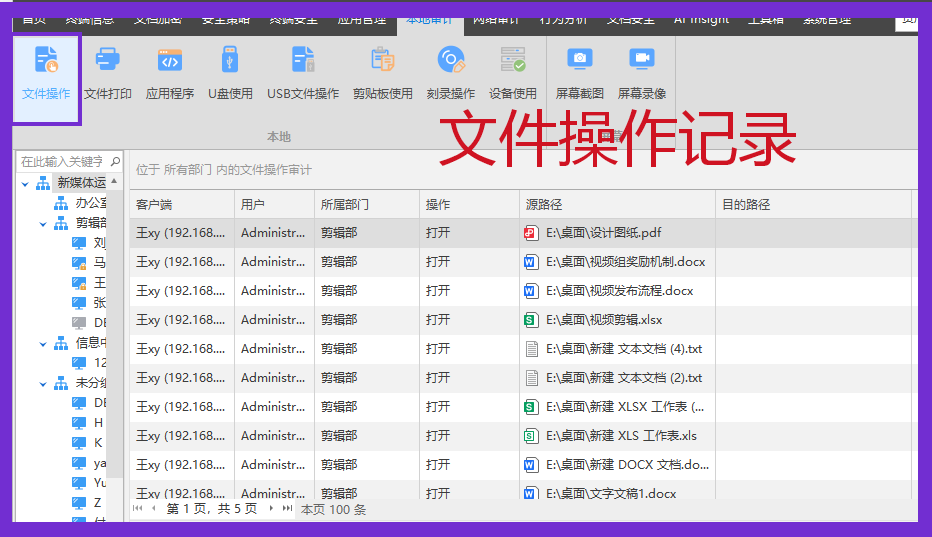This screenshot has width=932, height=537.
Task: Open the 屏幕录像 video recorder icon
Action: pos(642,59)
